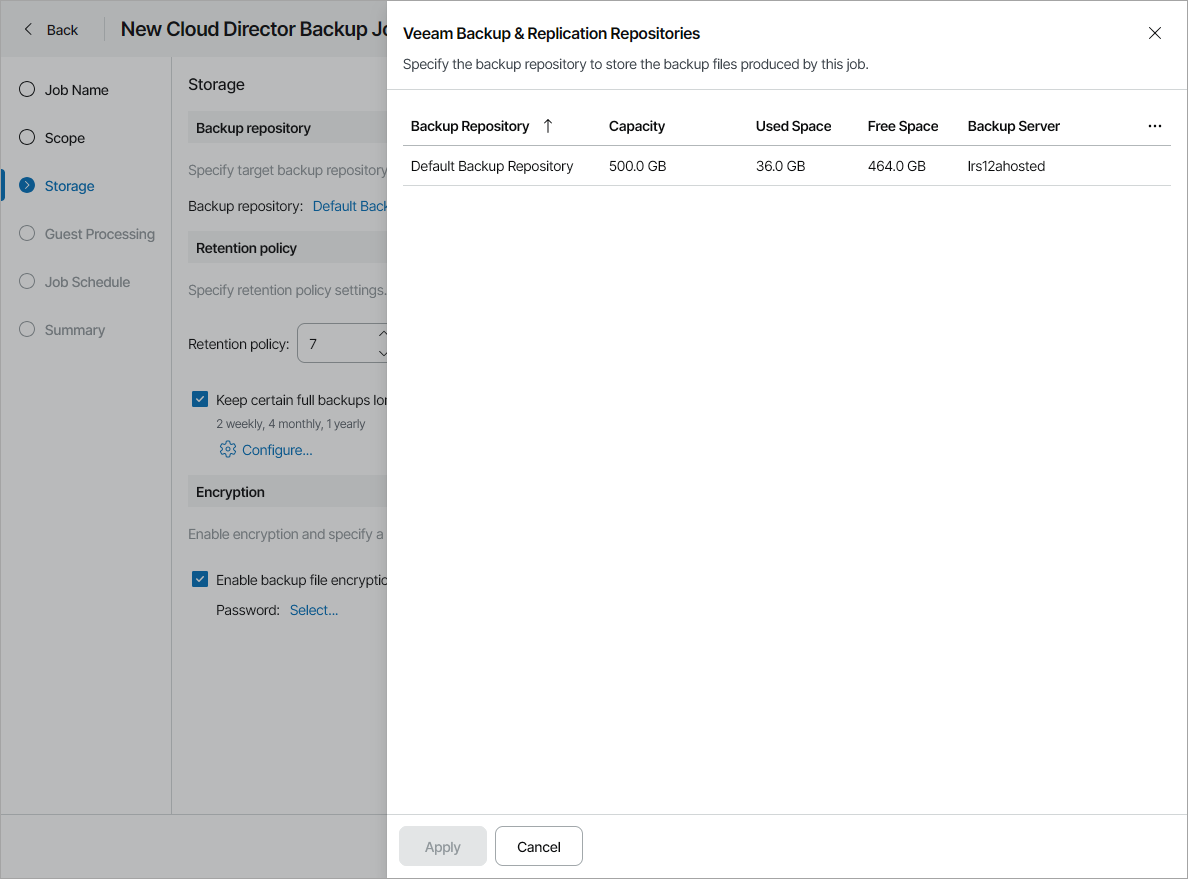Screen dimensions: 1188x879
Task: Click the Cancel button
Action: [538, 846]
